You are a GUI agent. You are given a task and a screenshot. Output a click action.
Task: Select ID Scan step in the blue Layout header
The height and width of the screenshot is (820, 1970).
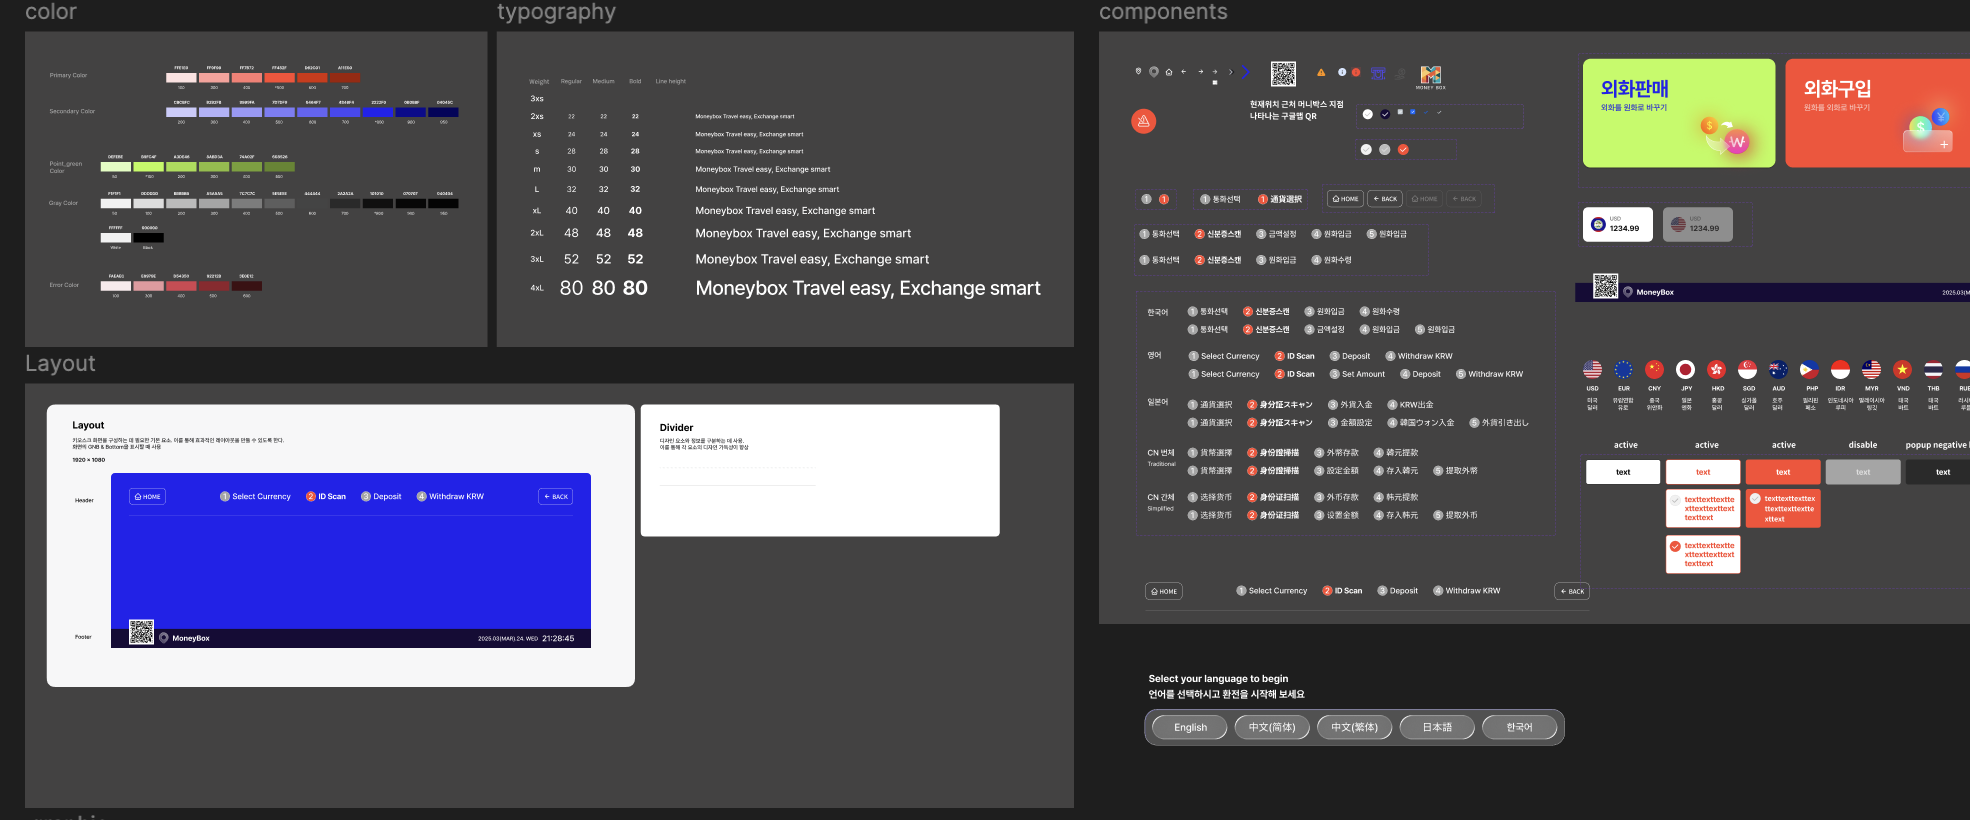pyautogui.click(x=326, y=496)
